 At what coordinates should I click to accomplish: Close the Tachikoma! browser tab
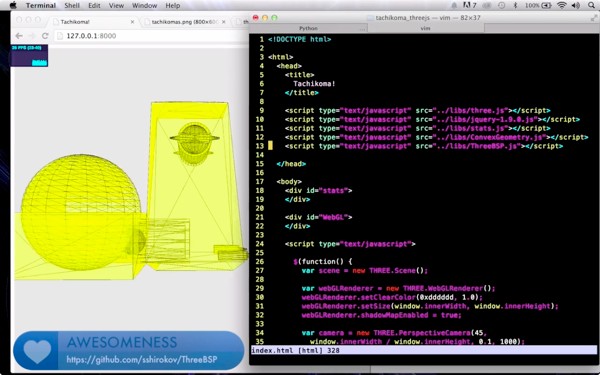(132, 22)
